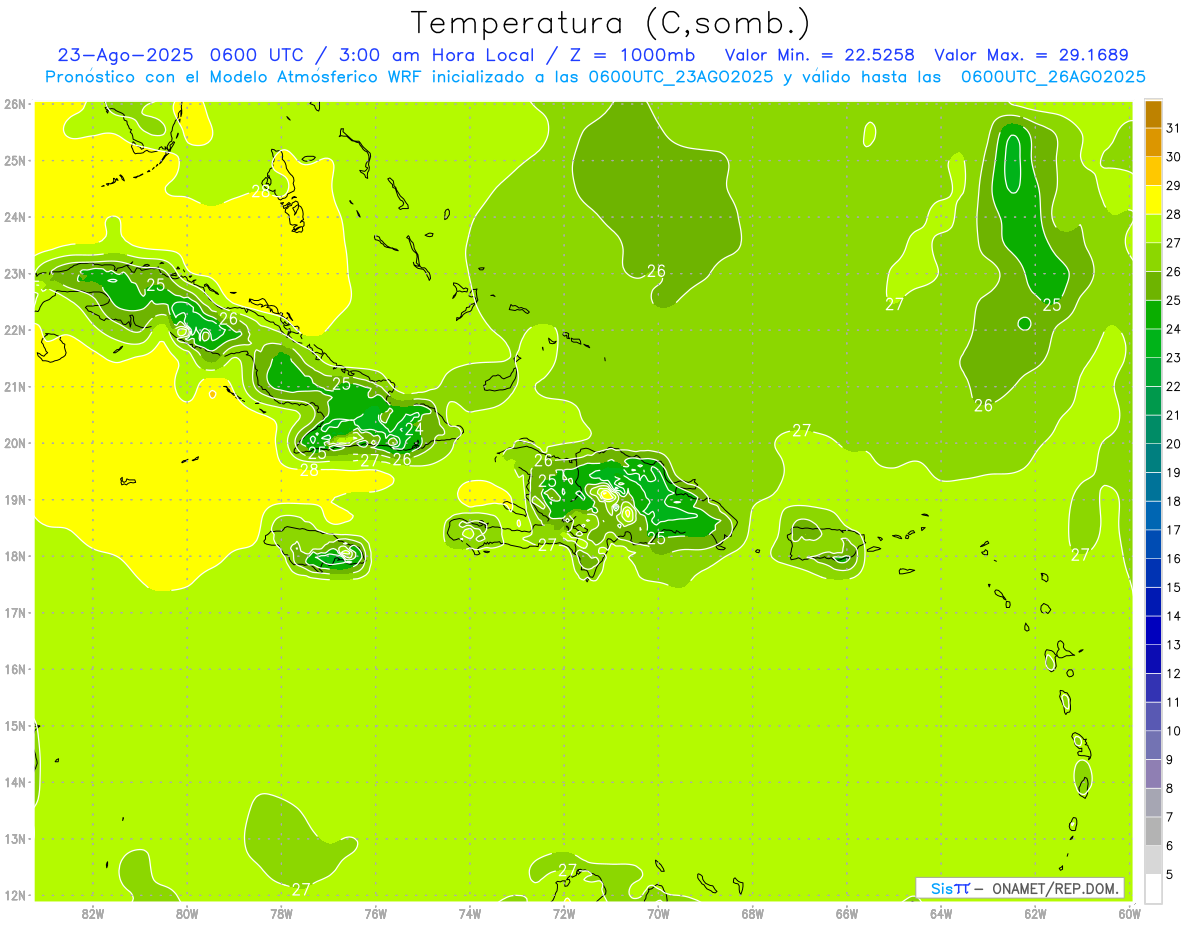This screenshot has height=927, width=1200.
Task: Select the "20N" latitude axis label
Action: (14, 443)
